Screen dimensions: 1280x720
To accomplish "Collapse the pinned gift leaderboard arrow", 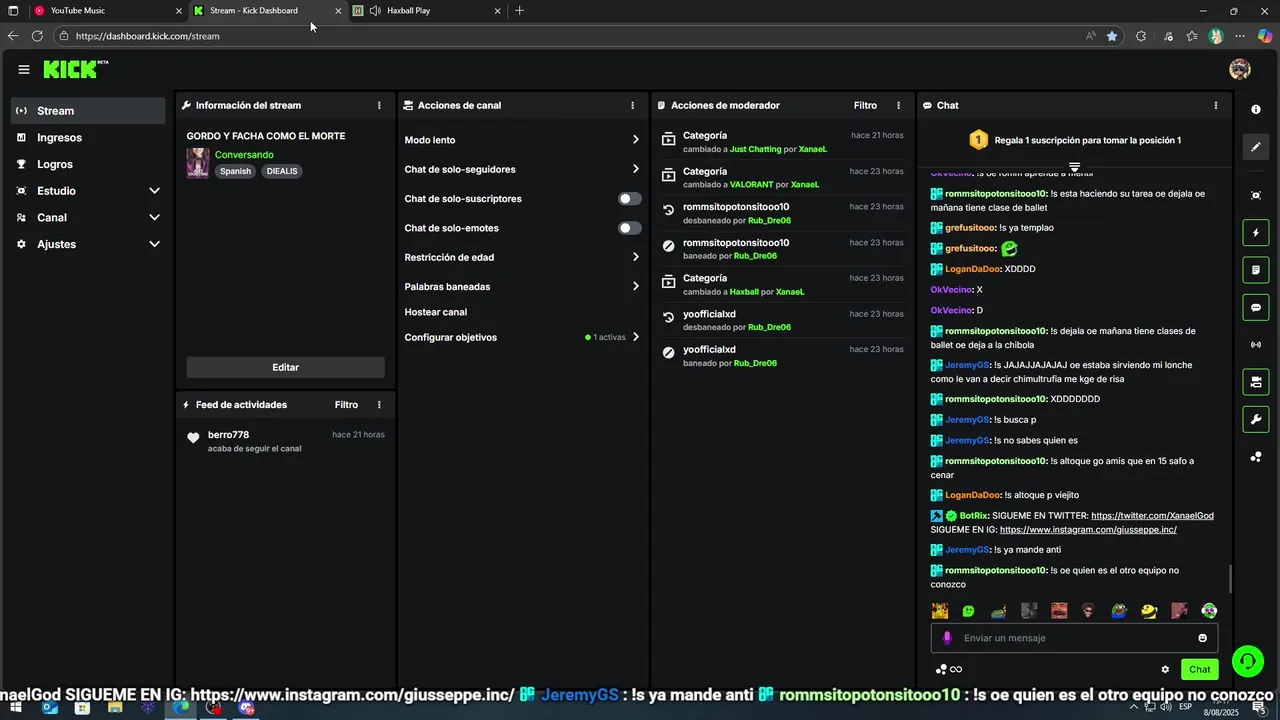I will coord(1074,167).
